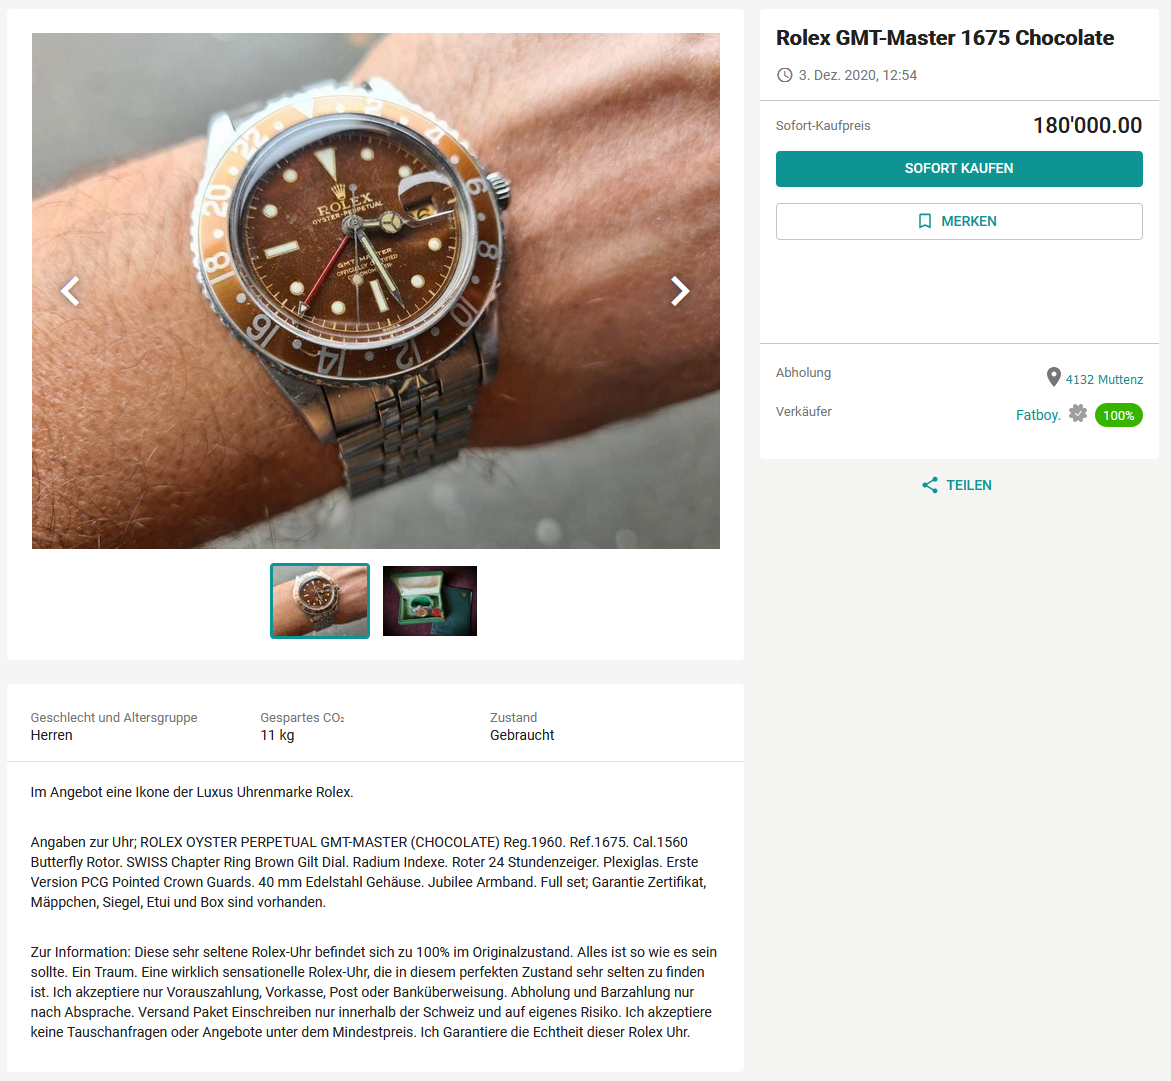Viewport: 1171px width, 1081px height.
Task: Open seller profile Fatboy.
Action: 1038,415
